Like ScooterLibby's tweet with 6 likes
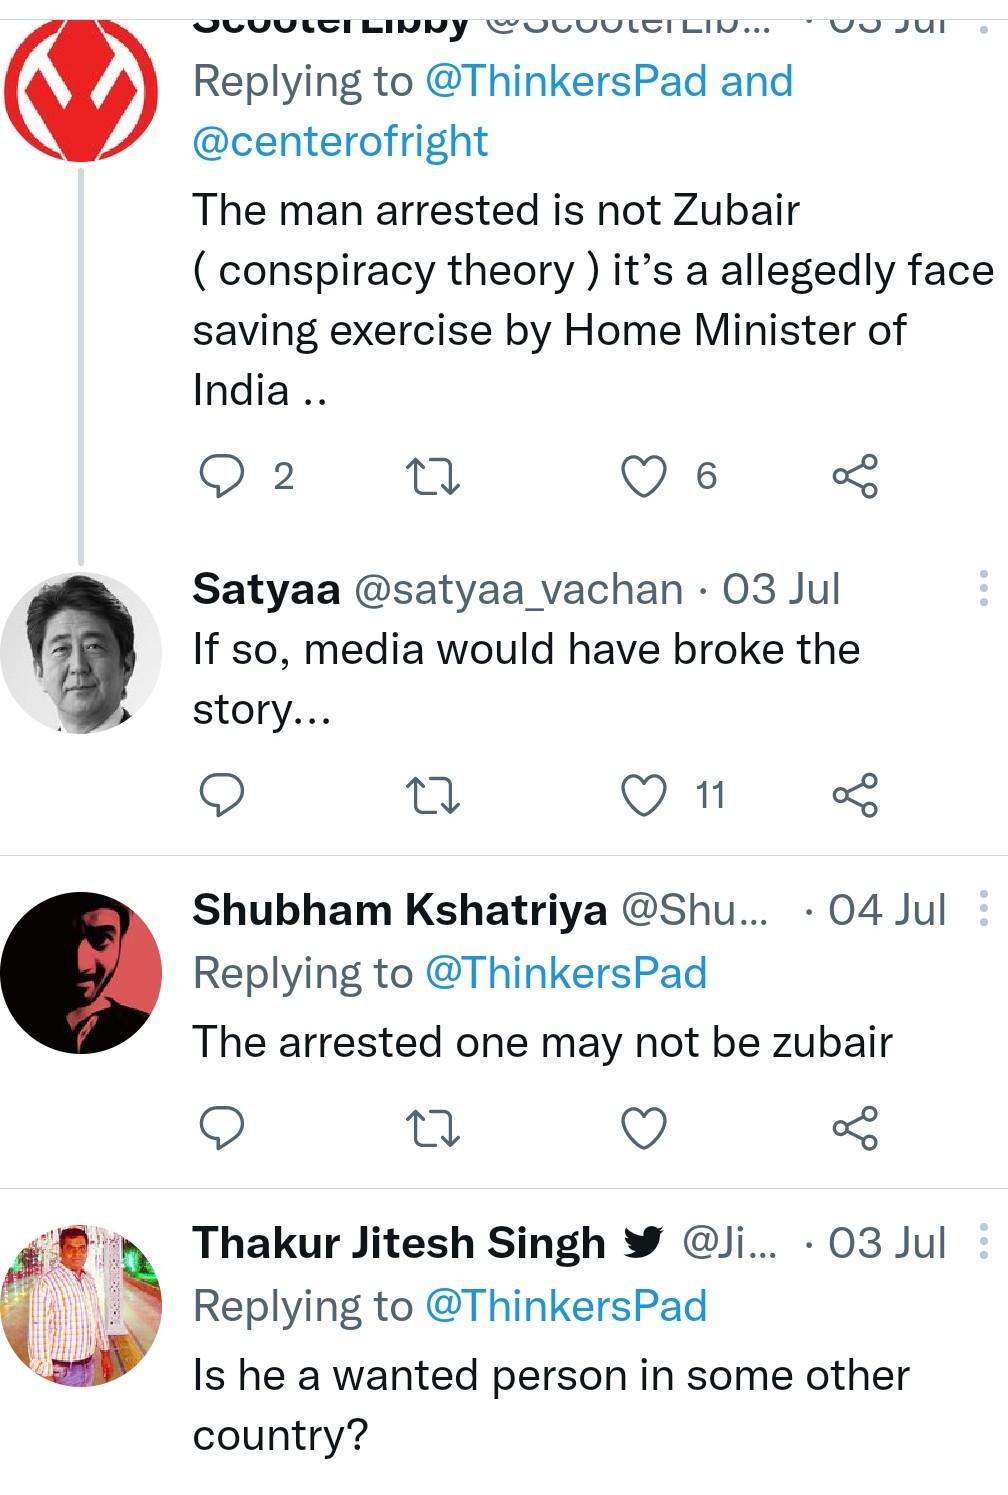Viewport: 1008px width, 1495px height. (x=644, y=476)
